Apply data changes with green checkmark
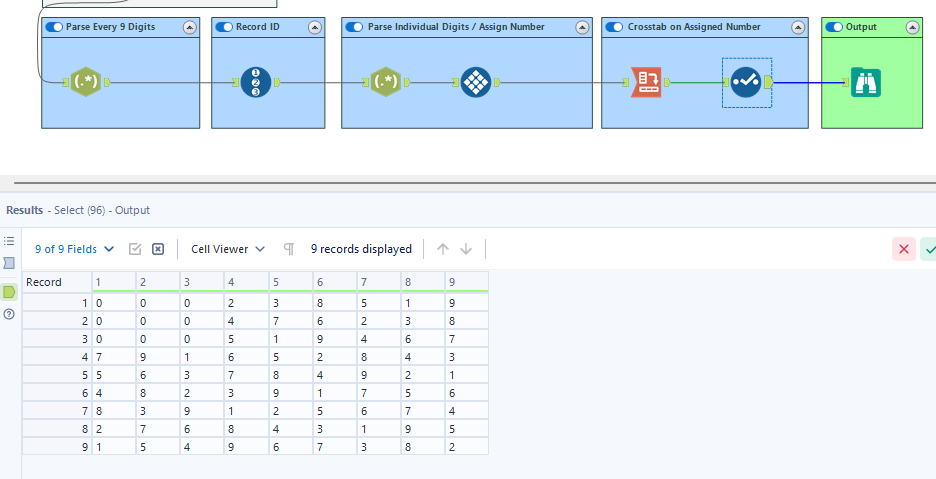Screen dimensions: 936x479 929,249
